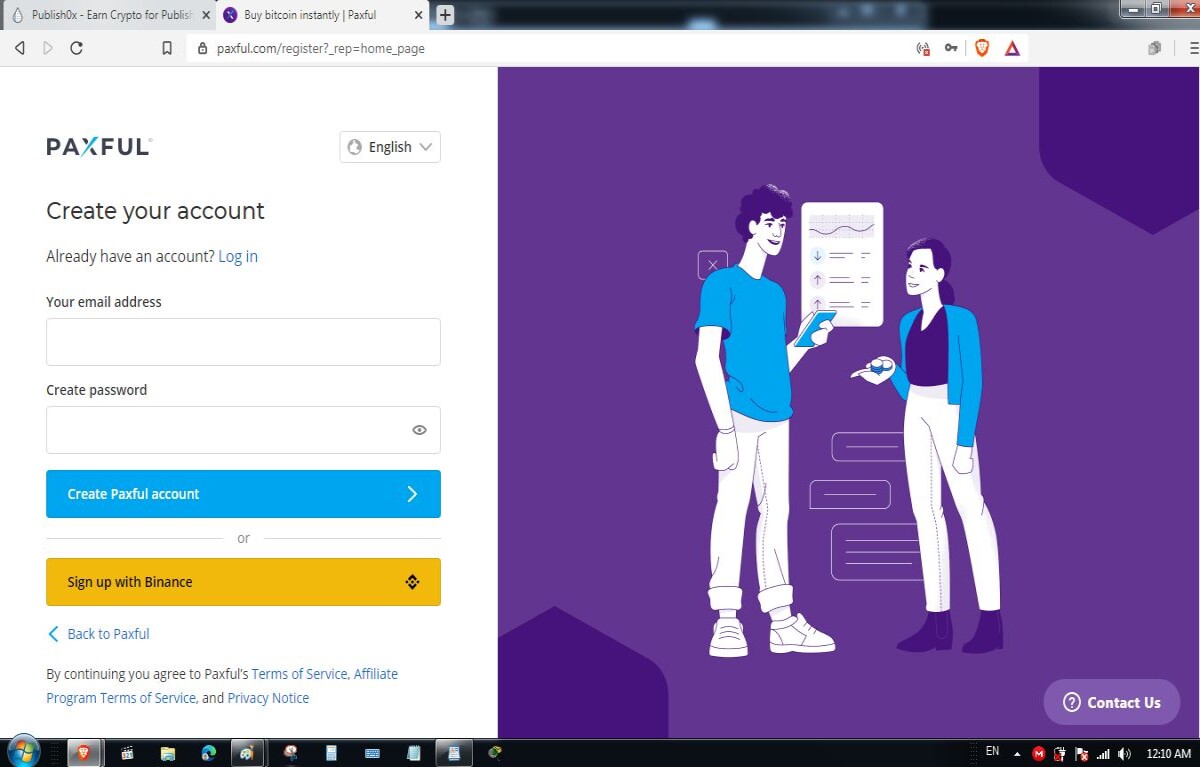Show hidden tray icons arrow
Image resolution: width=1200 pixels, height=767 pixels.
[1017, 754]
